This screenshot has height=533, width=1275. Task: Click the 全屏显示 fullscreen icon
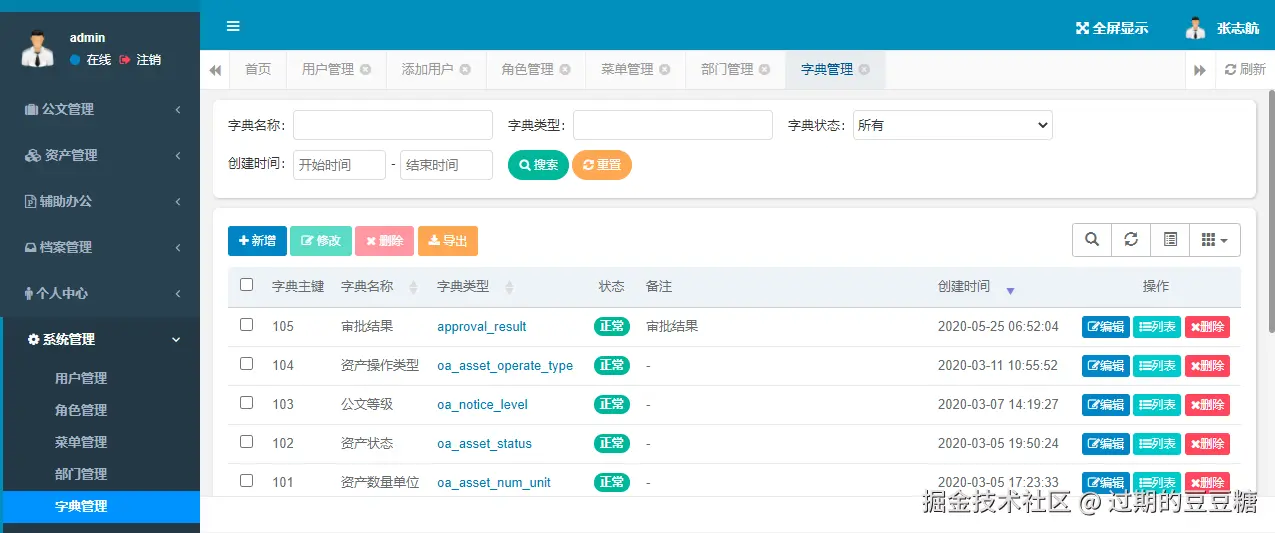pos(1081,28)
